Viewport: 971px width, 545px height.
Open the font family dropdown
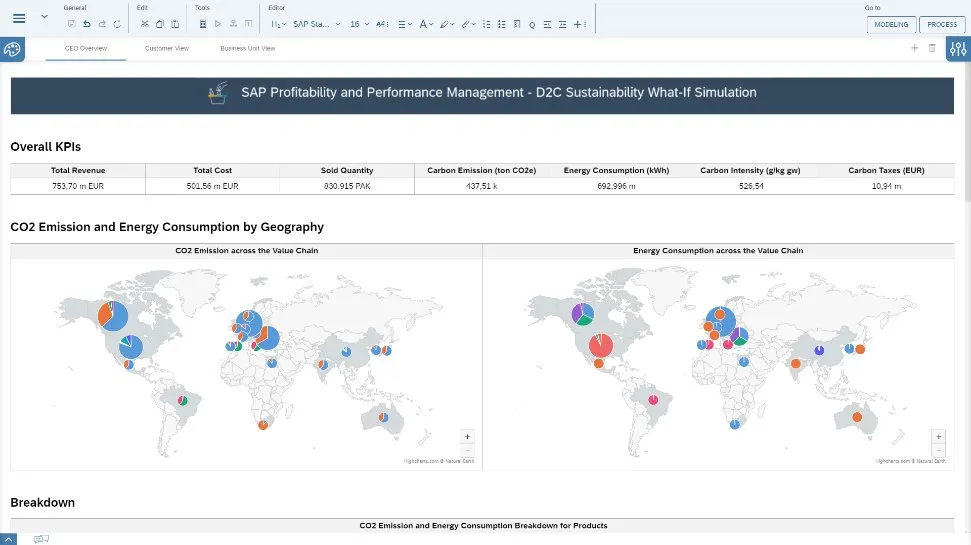click(316, 23)
